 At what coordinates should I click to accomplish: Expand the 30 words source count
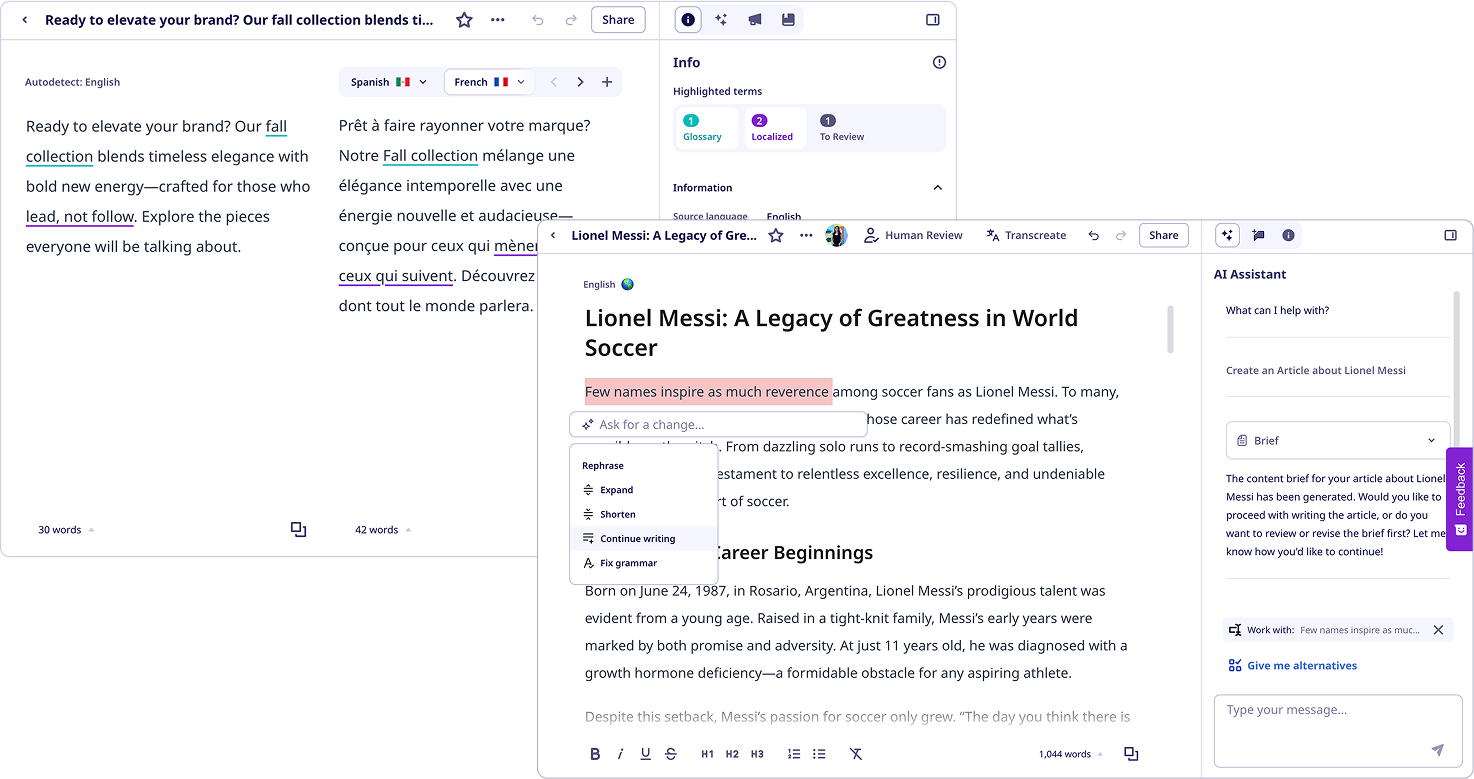coord(66,530)
